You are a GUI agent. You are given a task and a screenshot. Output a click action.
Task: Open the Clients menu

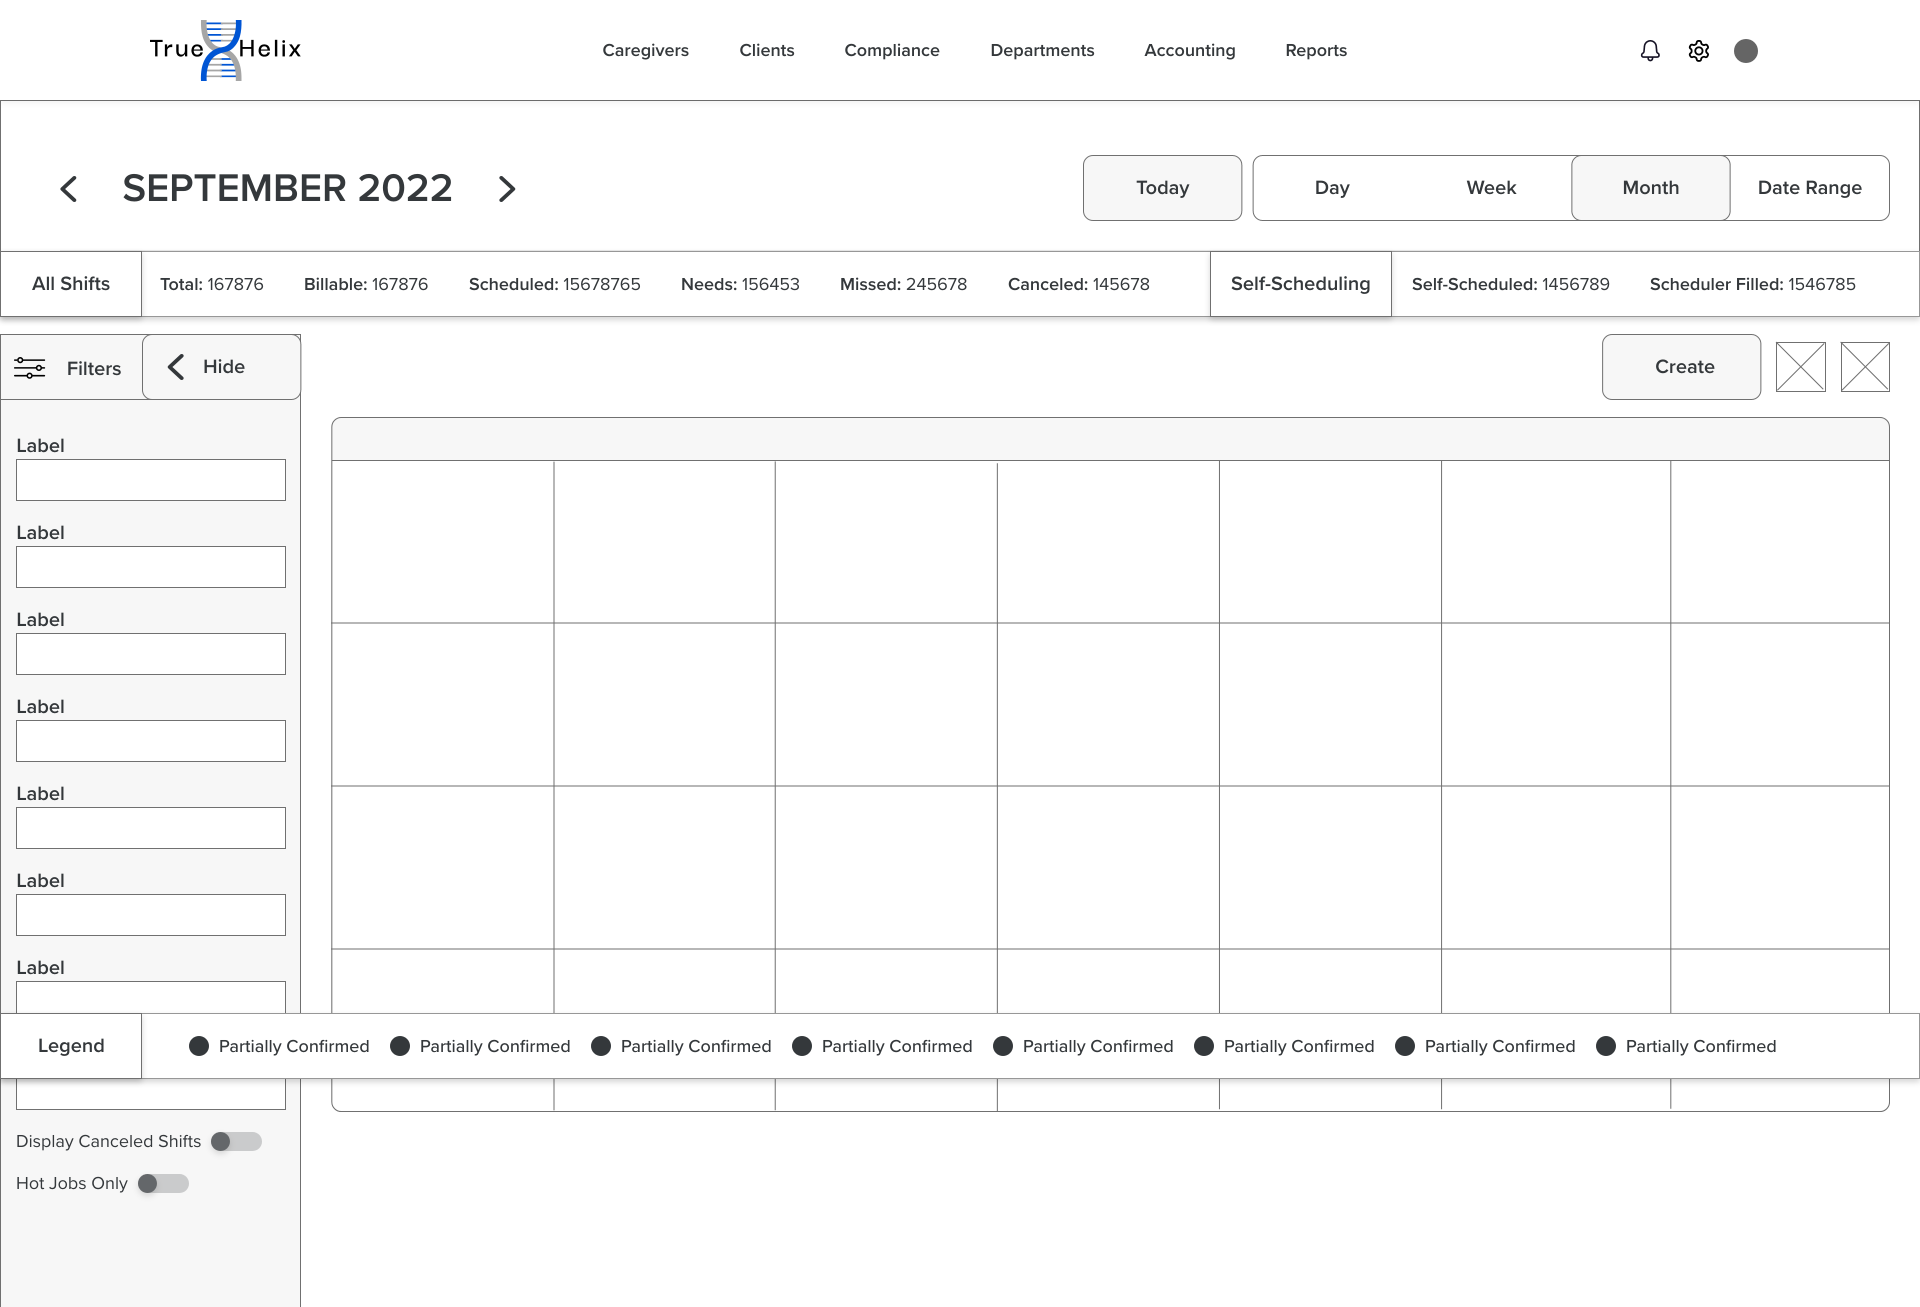766,50
